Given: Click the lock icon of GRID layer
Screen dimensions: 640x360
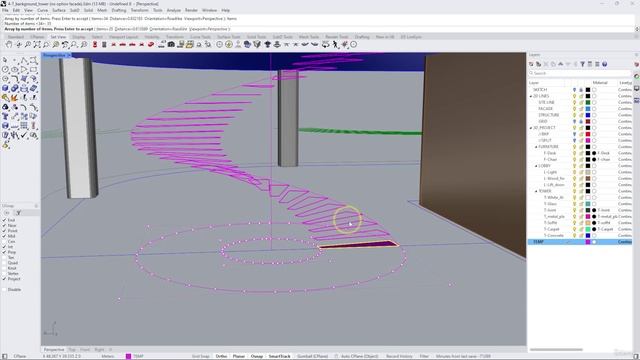Looking at the screenshot, I should (581, 122).
